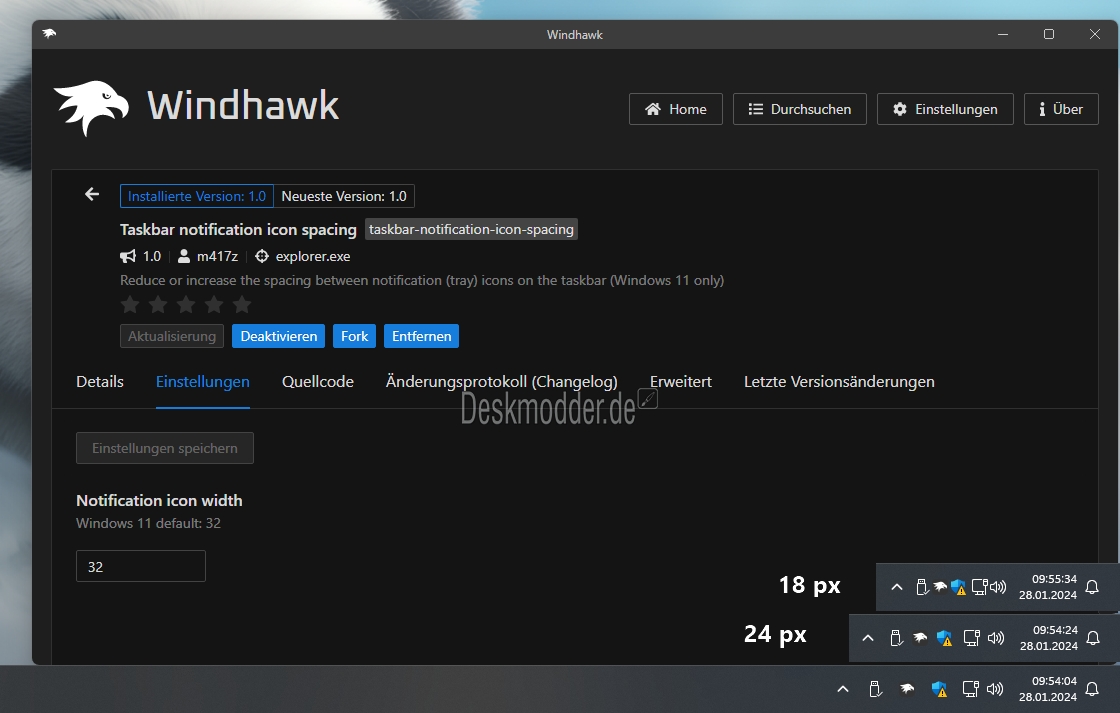This screenshot has width=1120, height=713.
Task: Open the Über info page
Action: pyautogui.click(x=1061, y=109)
